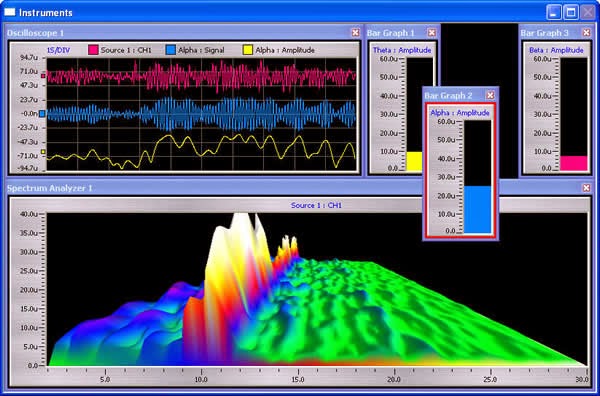Close the Oscilloscope 1 panel
Viewport: 600px width, 396px height.
tap(355, 33)
